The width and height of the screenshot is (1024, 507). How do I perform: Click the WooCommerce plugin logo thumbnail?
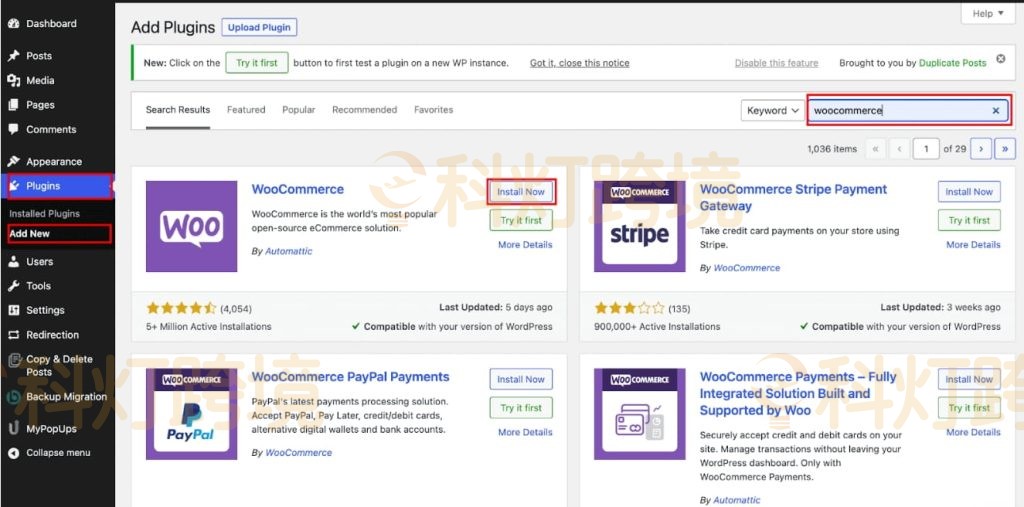click(191, 226)
